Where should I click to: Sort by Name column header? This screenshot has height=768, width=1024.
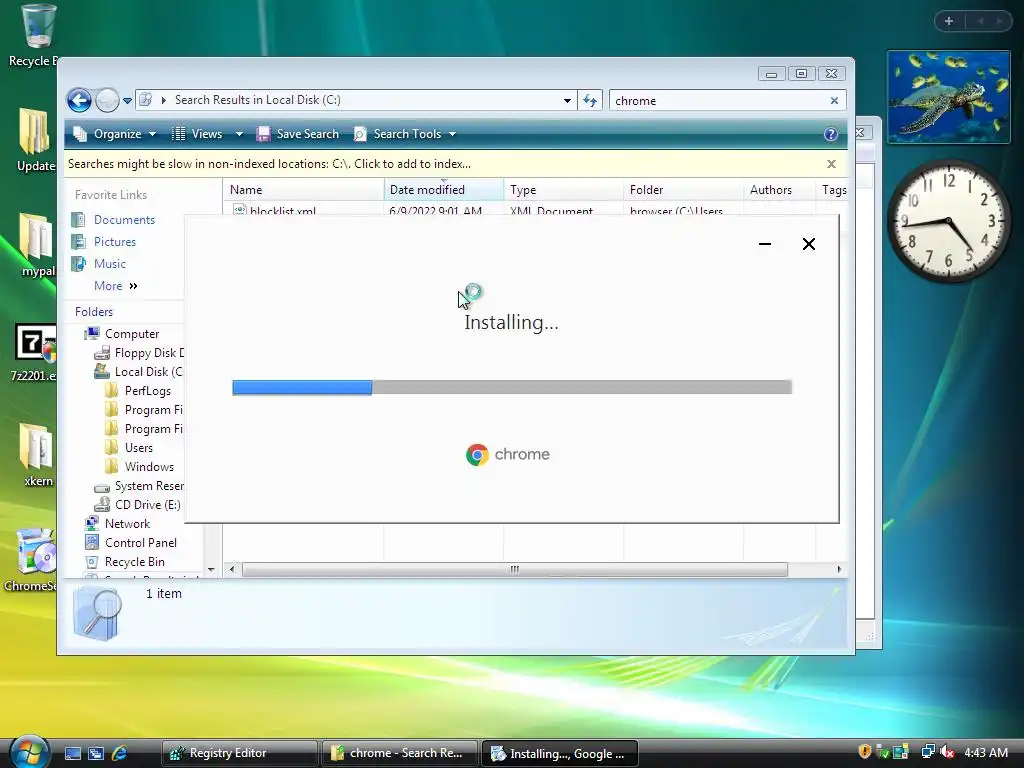[x=304, y=189]
